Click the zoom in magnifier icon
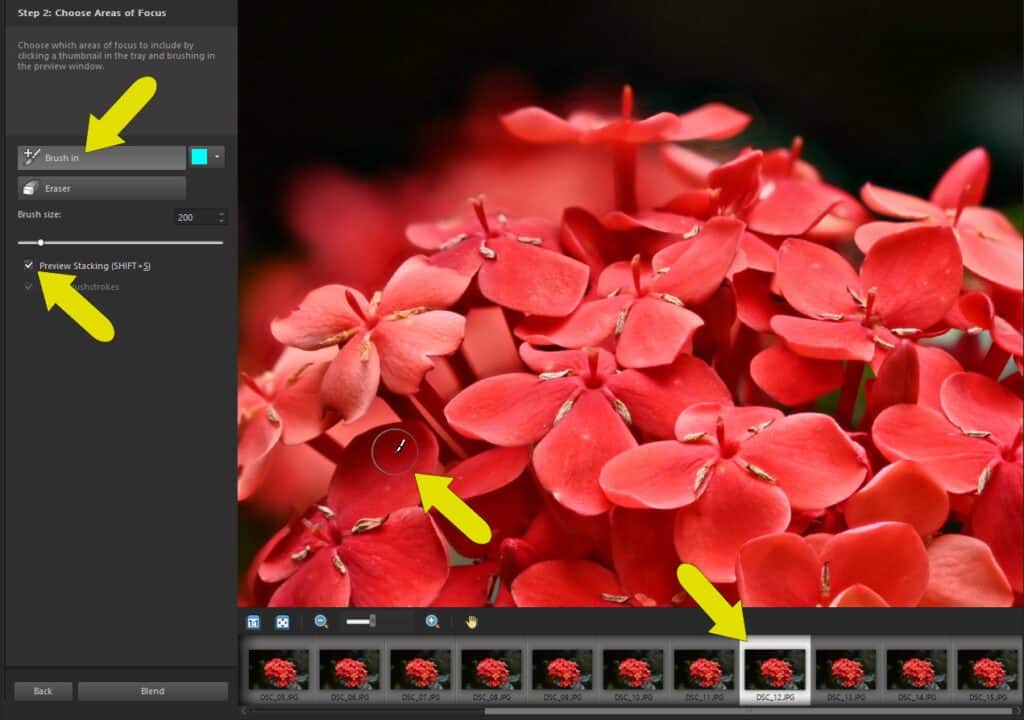Image resolution: width=1024 pixels, height=720 pixels. click(432, 622)
